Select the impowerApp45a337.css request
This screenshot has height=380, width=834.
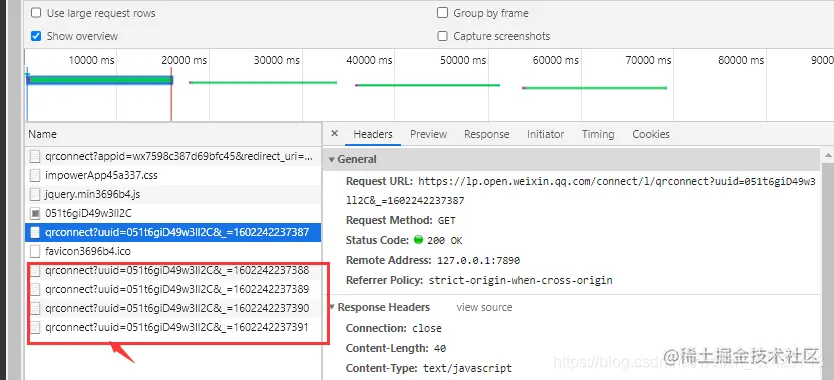pos(173,175)
